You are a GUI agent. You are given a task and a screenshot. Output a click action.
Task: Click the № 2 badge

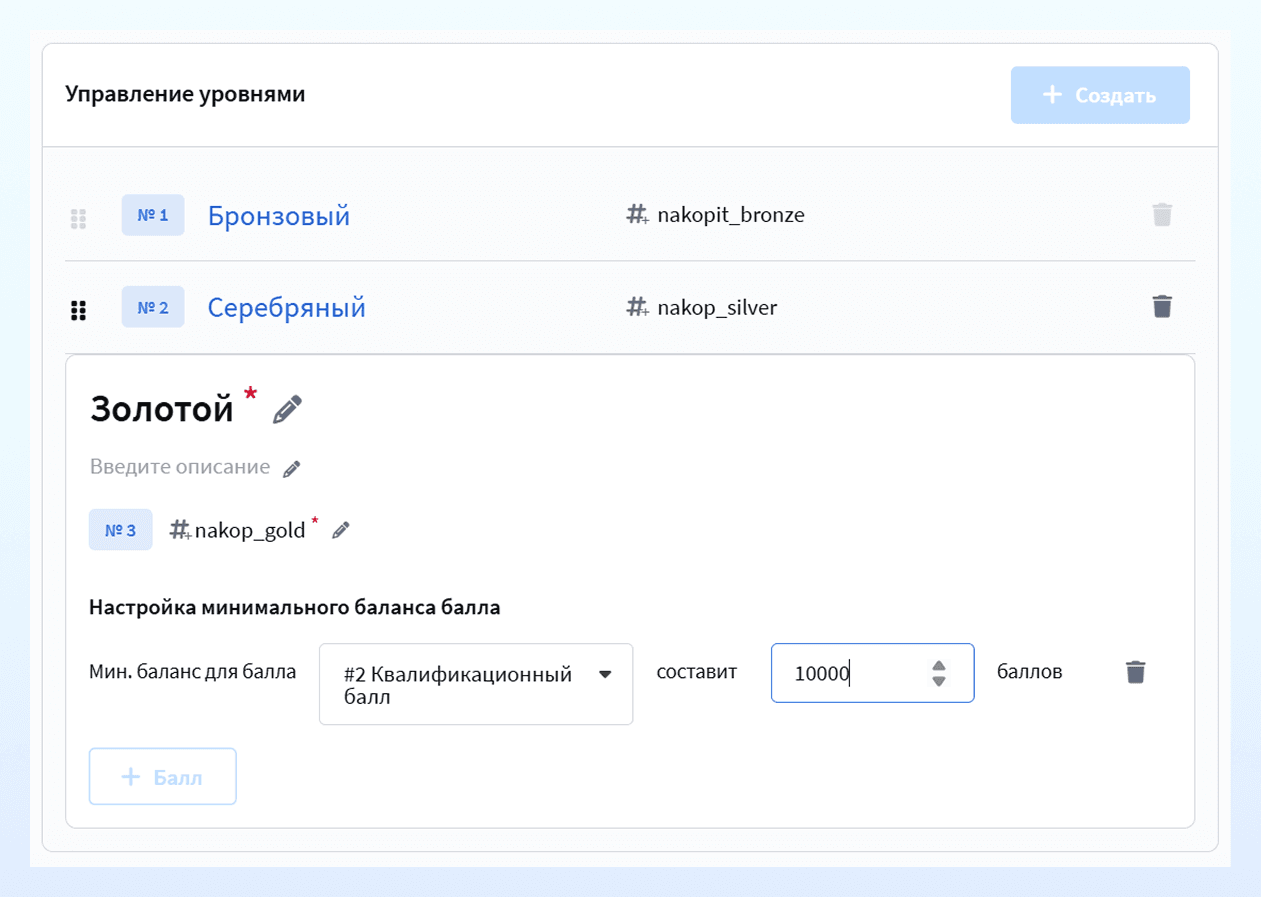[x=153, y=307]
